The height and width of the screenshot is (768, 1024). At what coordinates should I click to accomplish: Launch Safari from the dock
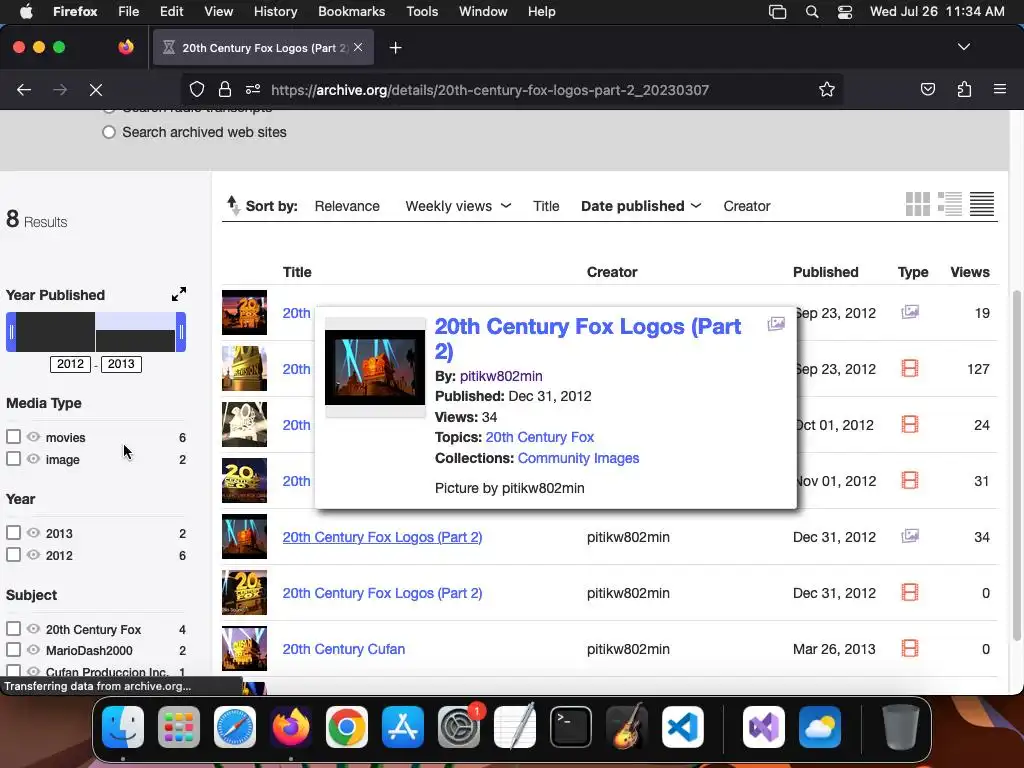[234, 727]
